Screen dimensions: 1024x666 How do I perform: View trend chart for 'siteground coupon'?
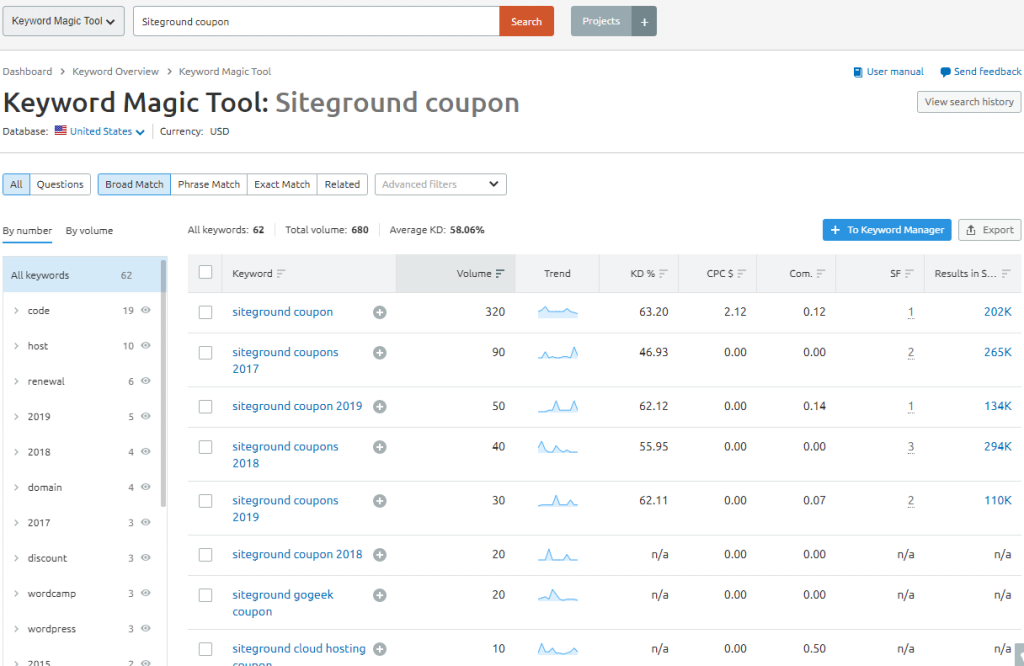(x=558, y=312)
